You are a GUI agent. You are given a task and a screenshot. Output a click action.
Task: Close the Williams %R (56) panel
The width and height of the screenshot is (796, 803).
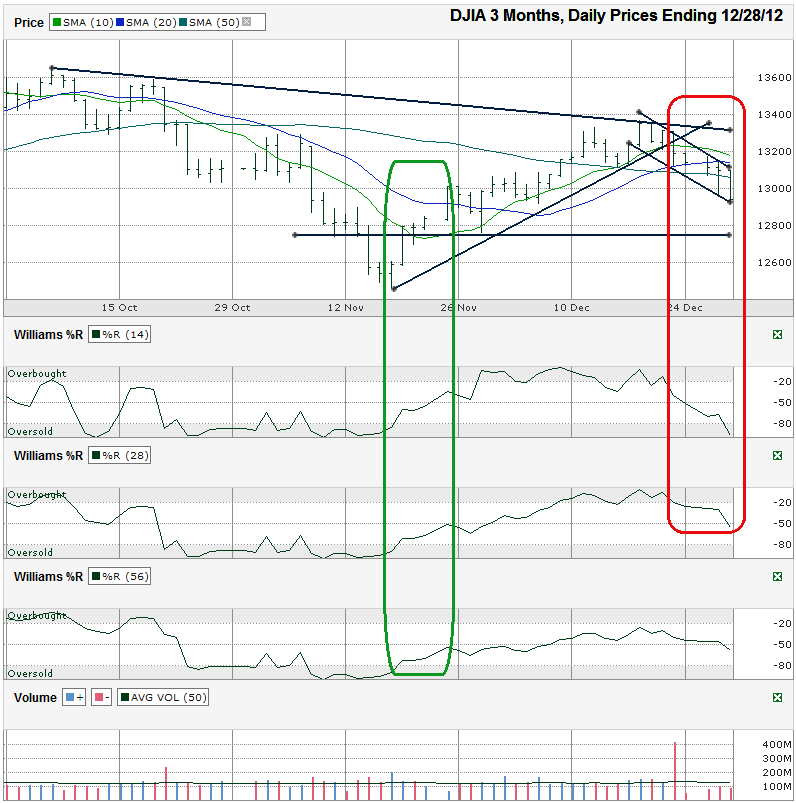click(x=777, y=577)
